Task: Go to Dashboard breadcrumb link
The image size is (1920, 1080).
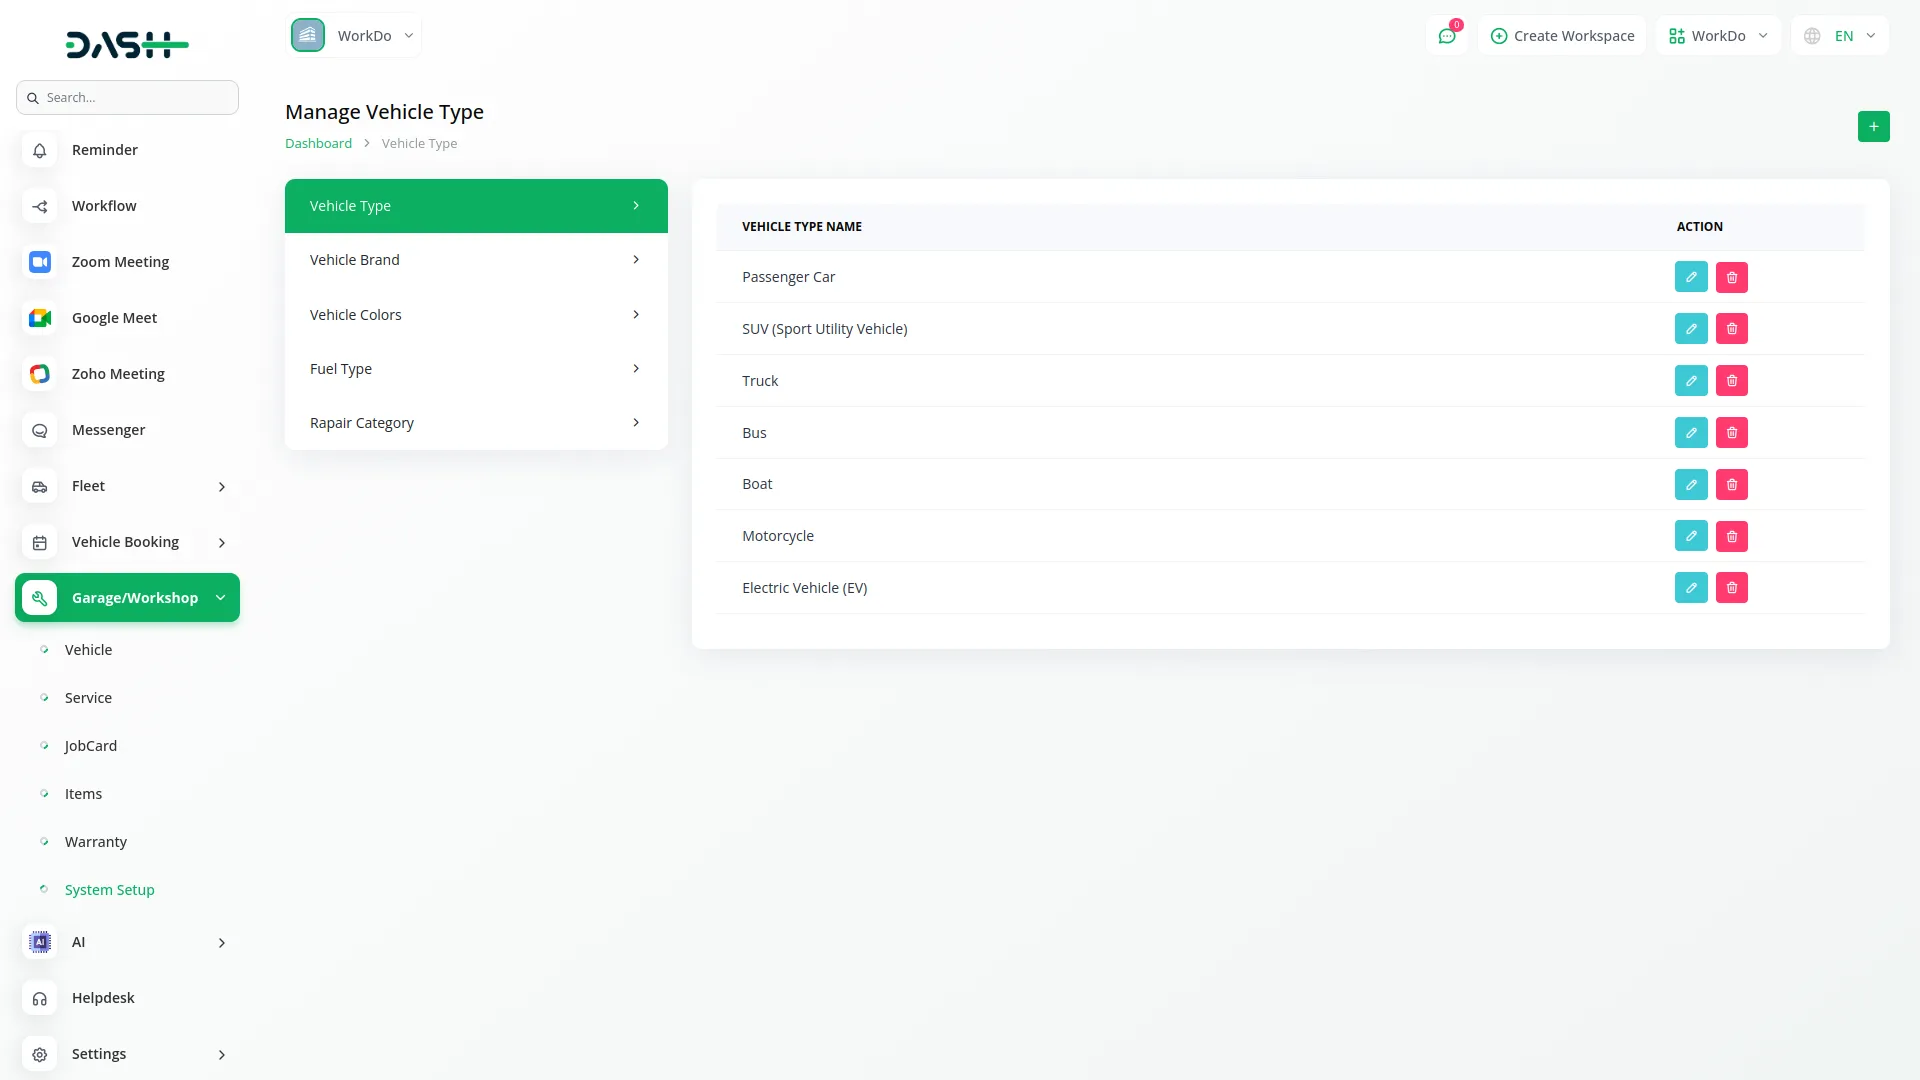Action: click(318, 144)
